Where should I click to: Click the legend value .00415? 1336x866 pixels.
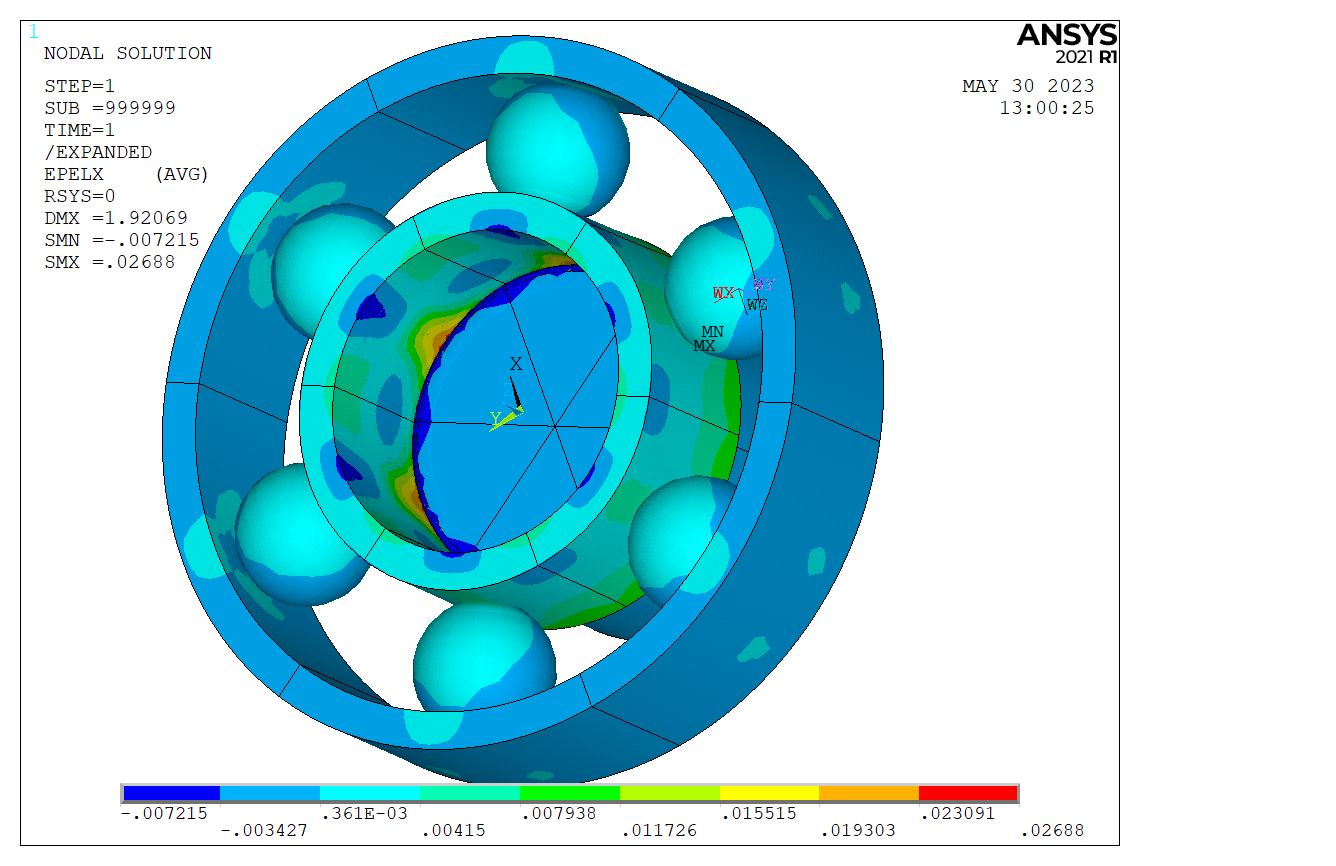click(453, 831)
